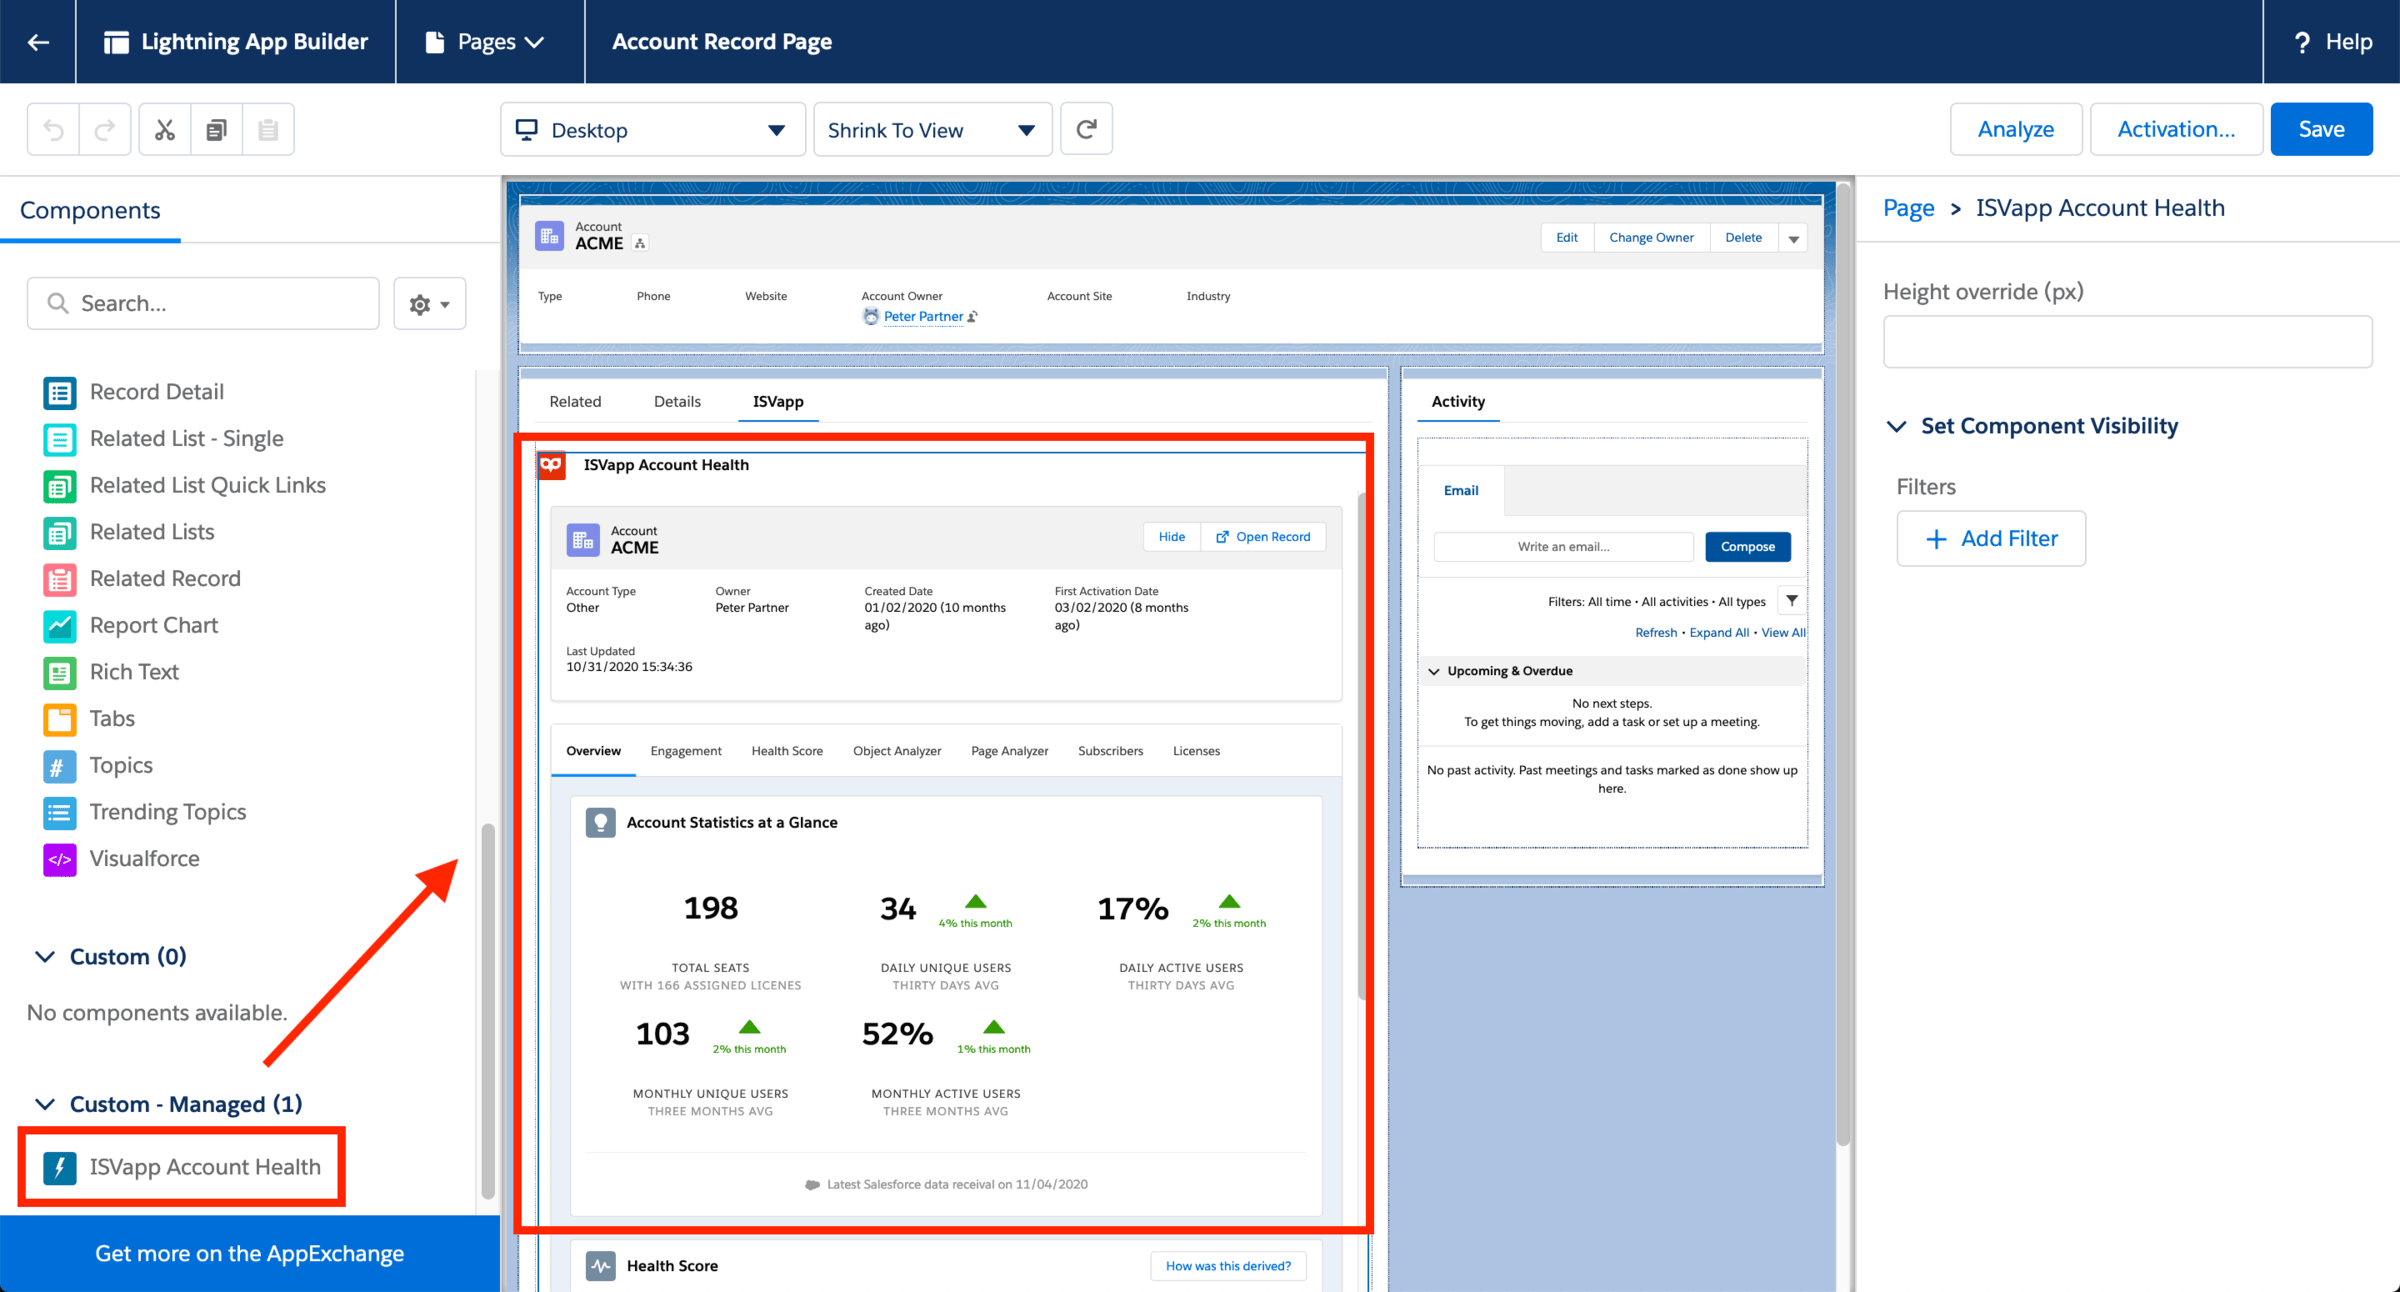Open the Desktop form factor dropdown

click(653, 130)
